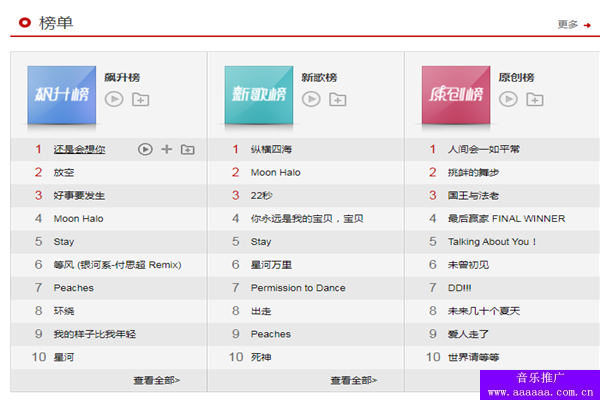The image size is (600, 400).
Task: Open Moon Halo in 新歌榜 list
Action: (x=276, y=172)
